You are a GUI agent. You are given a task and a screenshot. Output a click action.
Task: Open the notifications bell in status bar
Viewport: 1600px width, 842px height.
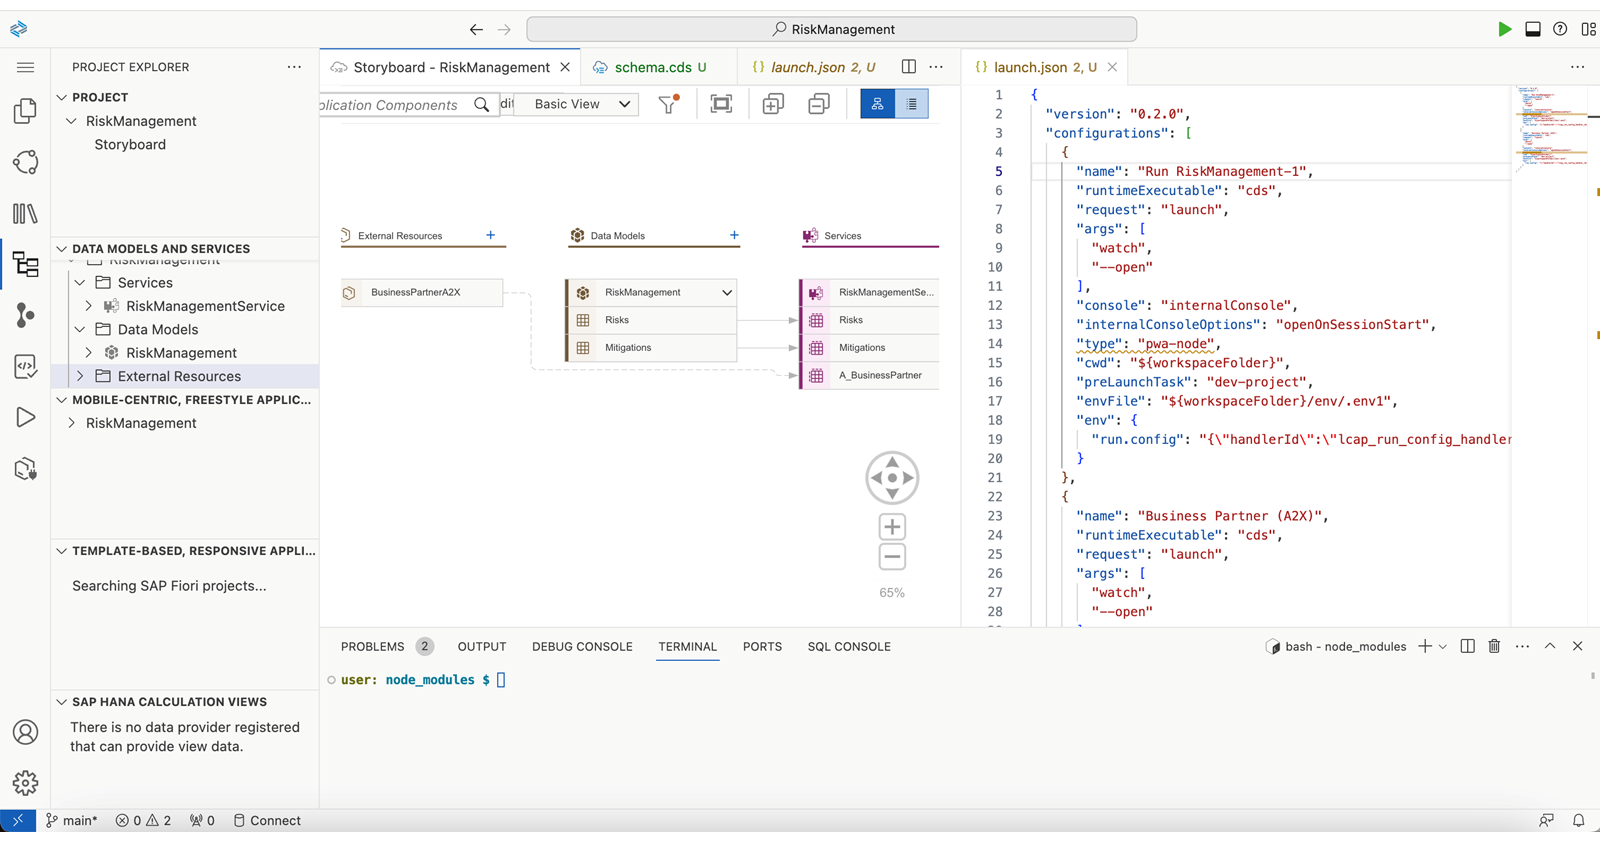coord(1579,820)
